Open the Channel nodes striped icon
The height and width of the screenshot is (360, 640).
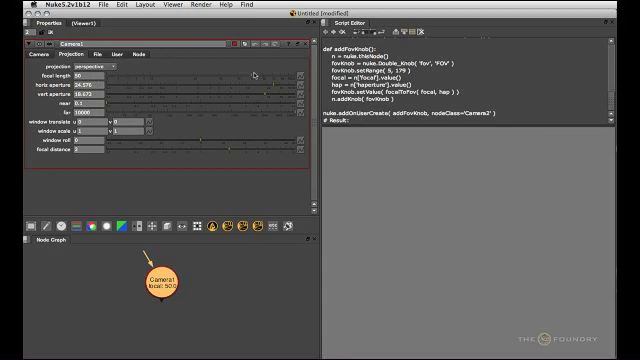pyautogui.click(x=76, y=226)
